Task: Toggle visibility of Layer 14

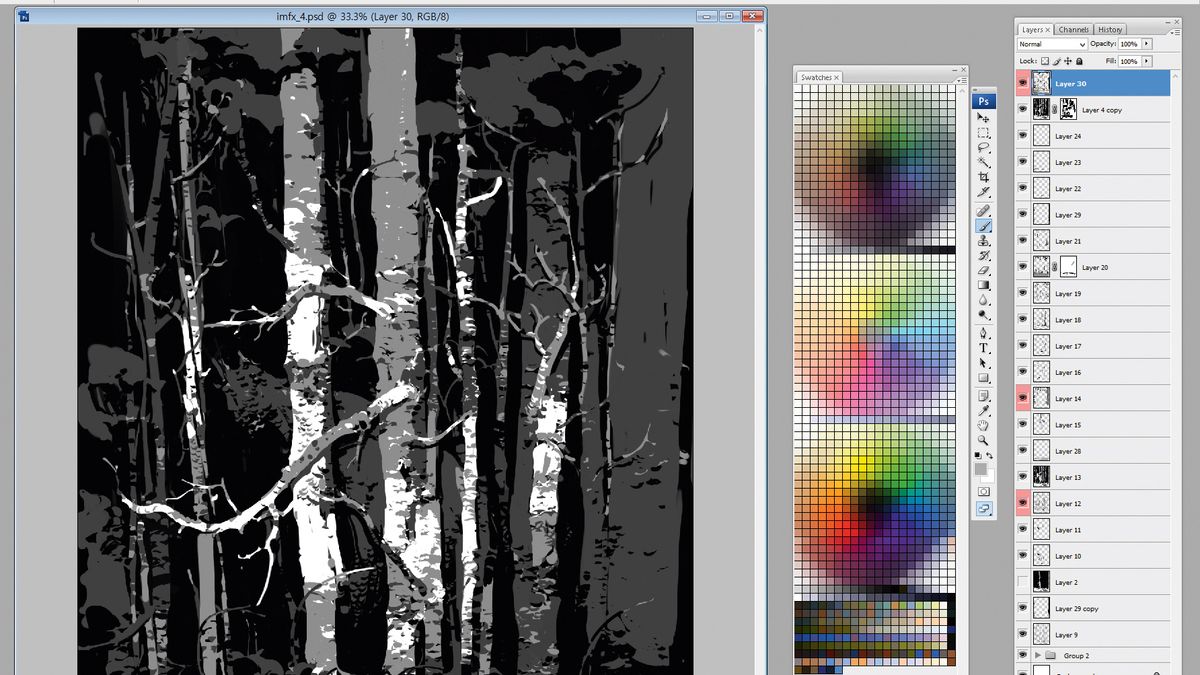Action: [1022, 398]
